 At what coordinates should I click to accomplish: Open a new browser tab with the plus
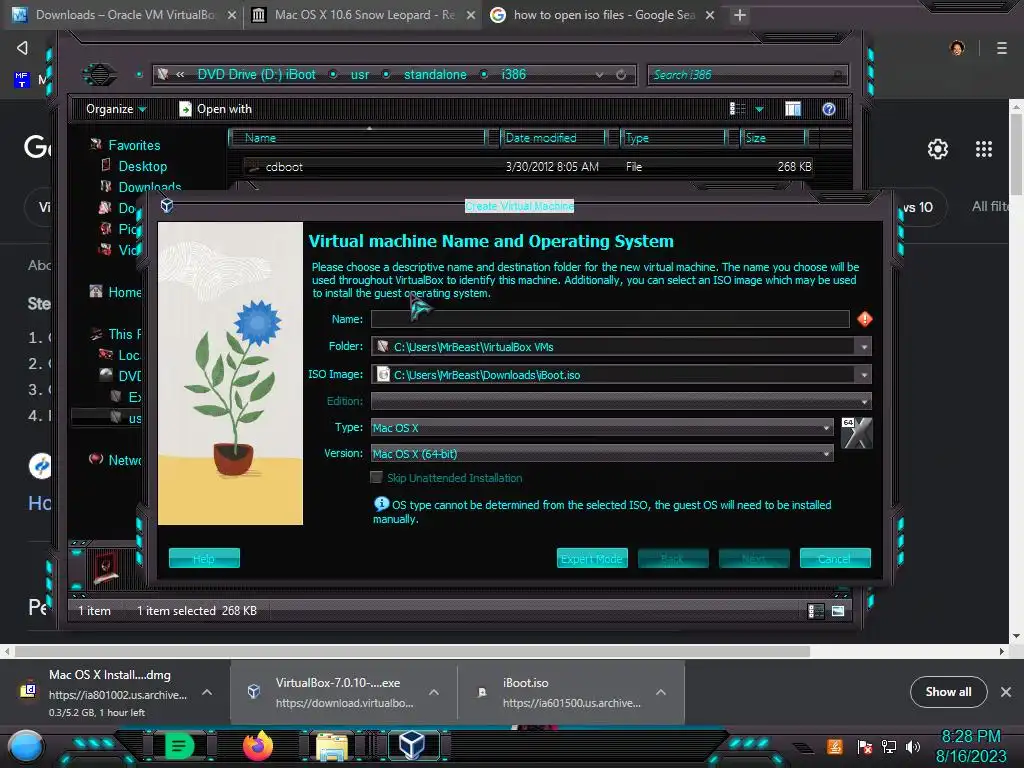tap(739, 14)
